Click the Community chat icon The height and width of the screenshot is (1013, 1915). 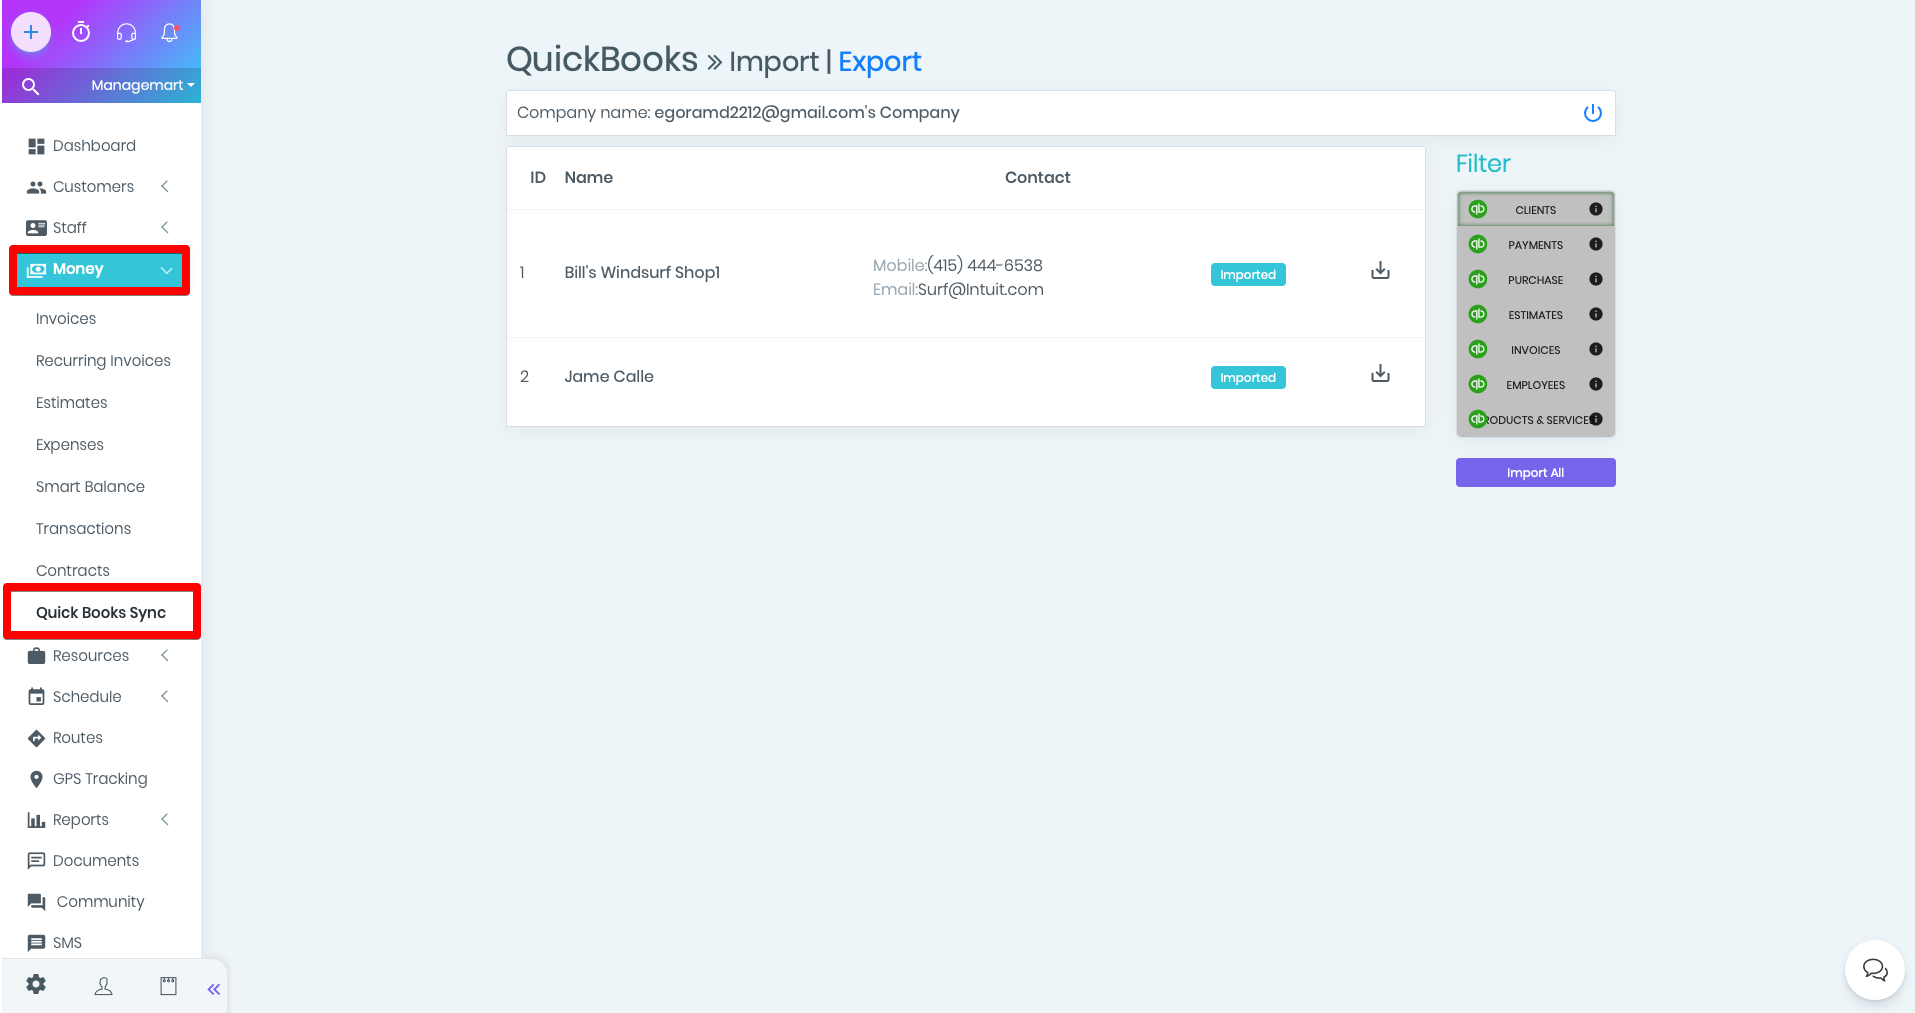point(37,902)
